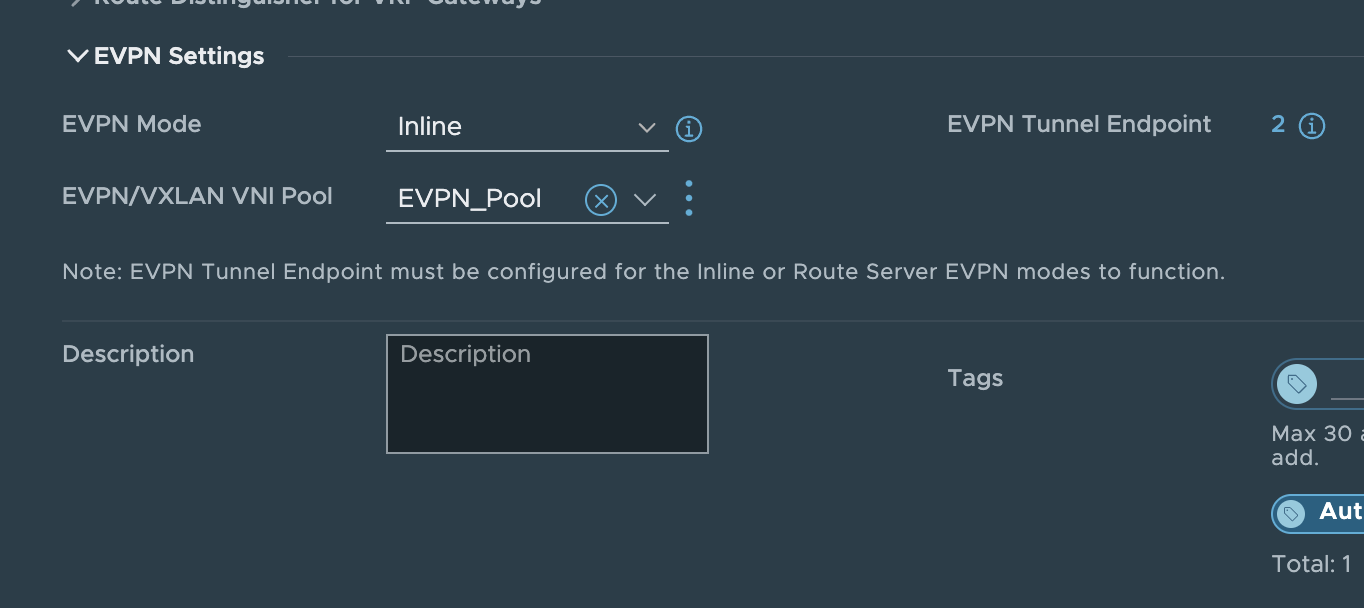Open the EVPN Mode dropdown

(646, 128)
